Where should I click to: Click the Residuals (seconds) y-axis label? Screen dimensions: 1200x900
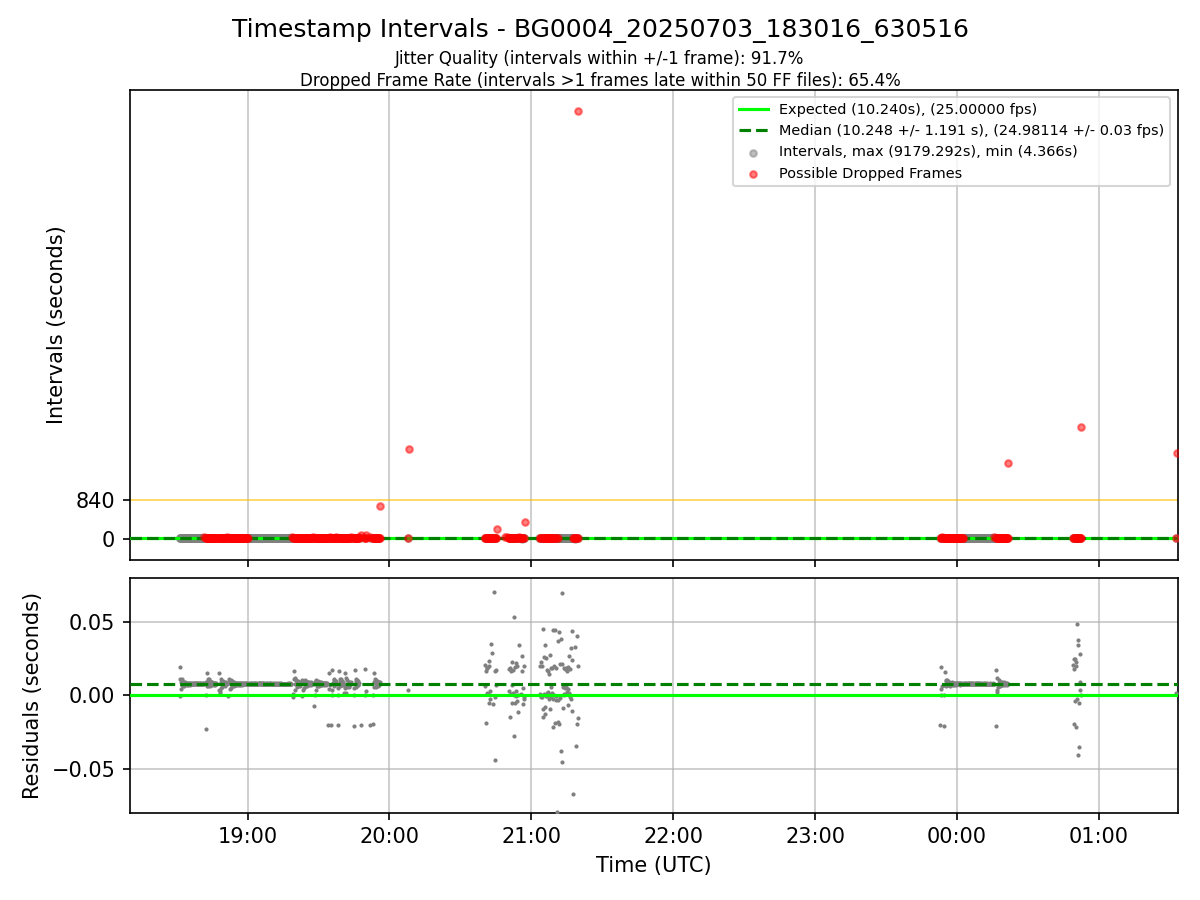coord(32,696)
